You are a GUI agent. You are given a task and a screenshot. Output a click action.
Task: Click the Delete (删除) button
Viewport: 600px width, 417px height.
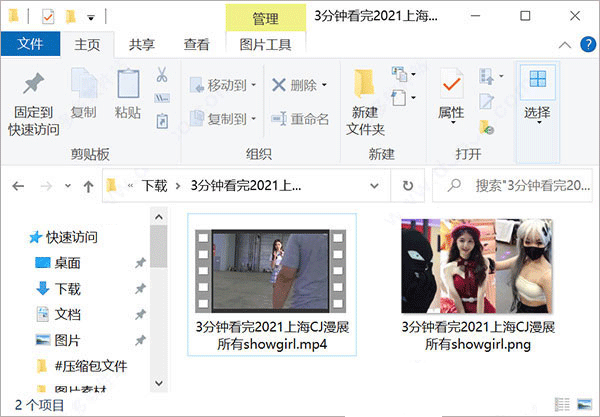point(295,85)
